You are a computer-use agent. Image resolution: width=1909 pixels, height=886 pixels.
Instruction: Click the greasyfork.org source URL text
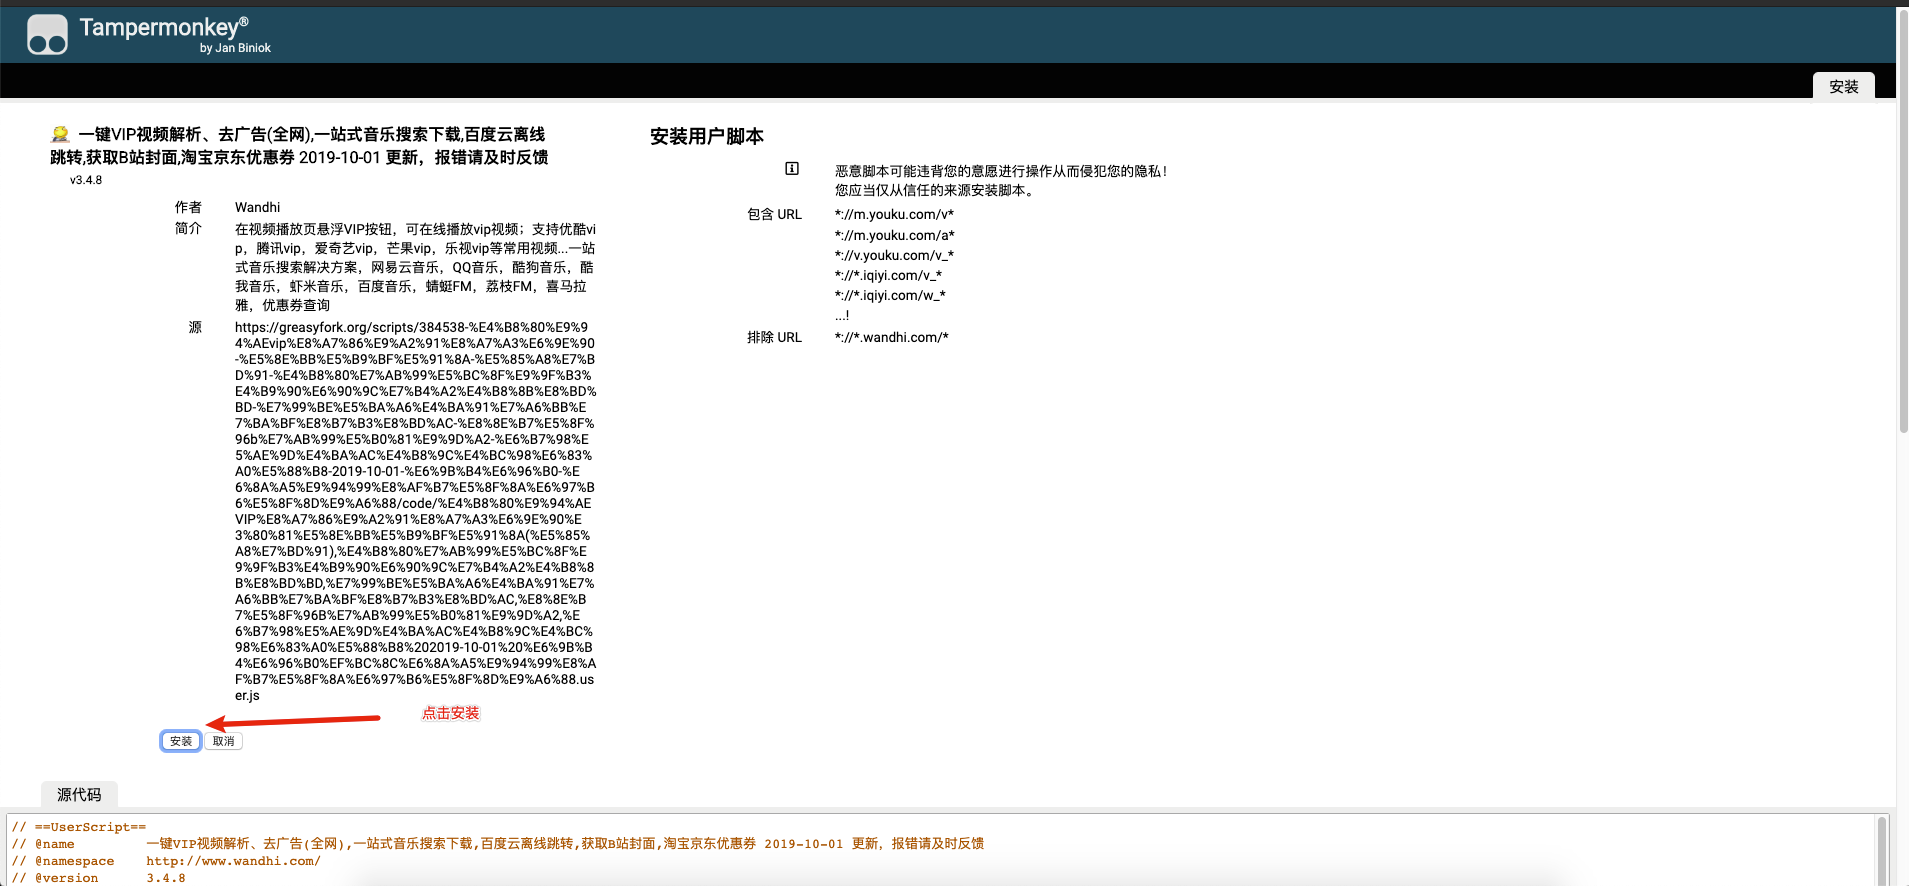[415, 511]
